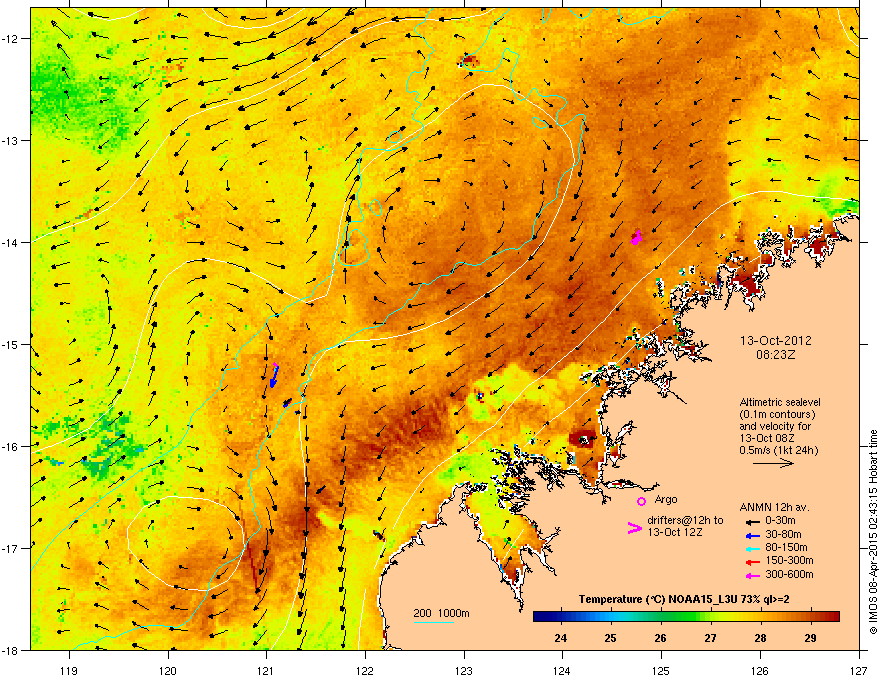The image size is (880, 680).
Task: Click latitude axis label -12
Action: coord(11,38)
